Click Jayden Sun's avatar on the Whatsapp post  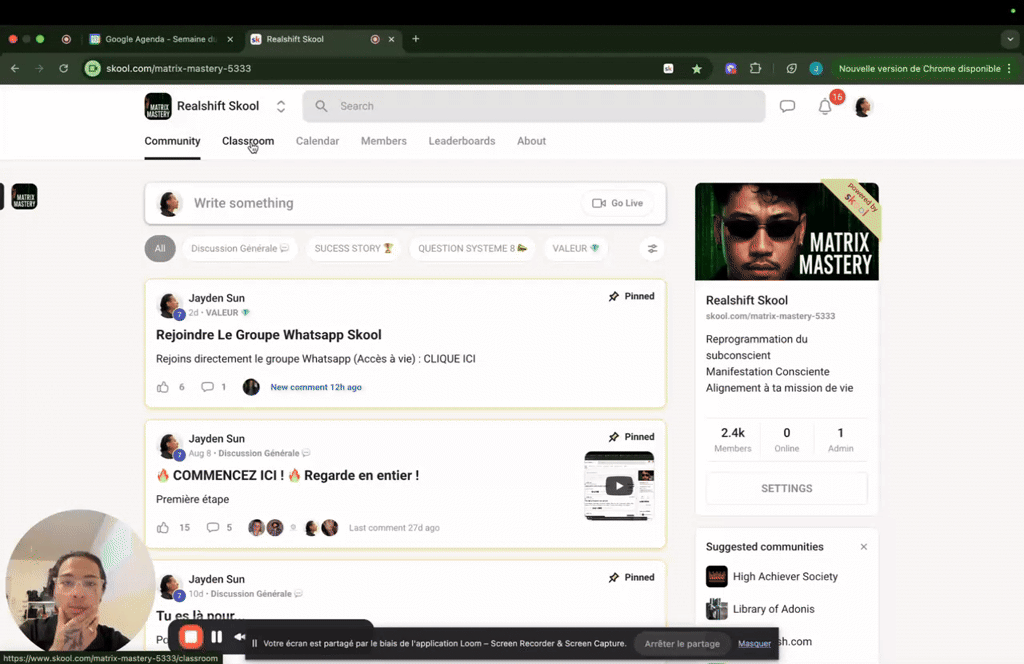click(170, 305)
